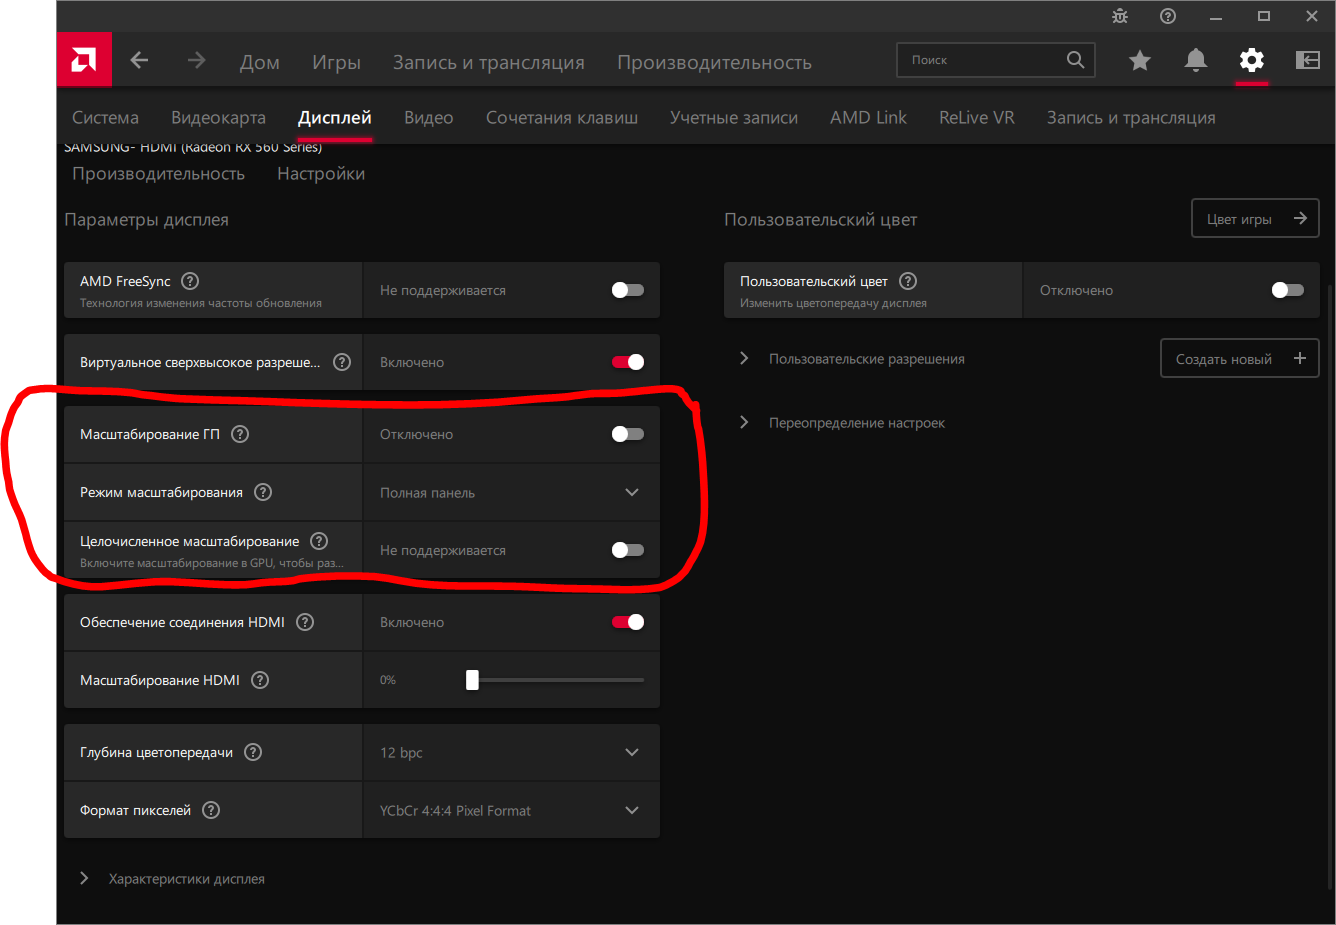Image resolution: width=1336 pixels, height=925 pixels.
Task: Open settings gear icon
Action: 1251,60
